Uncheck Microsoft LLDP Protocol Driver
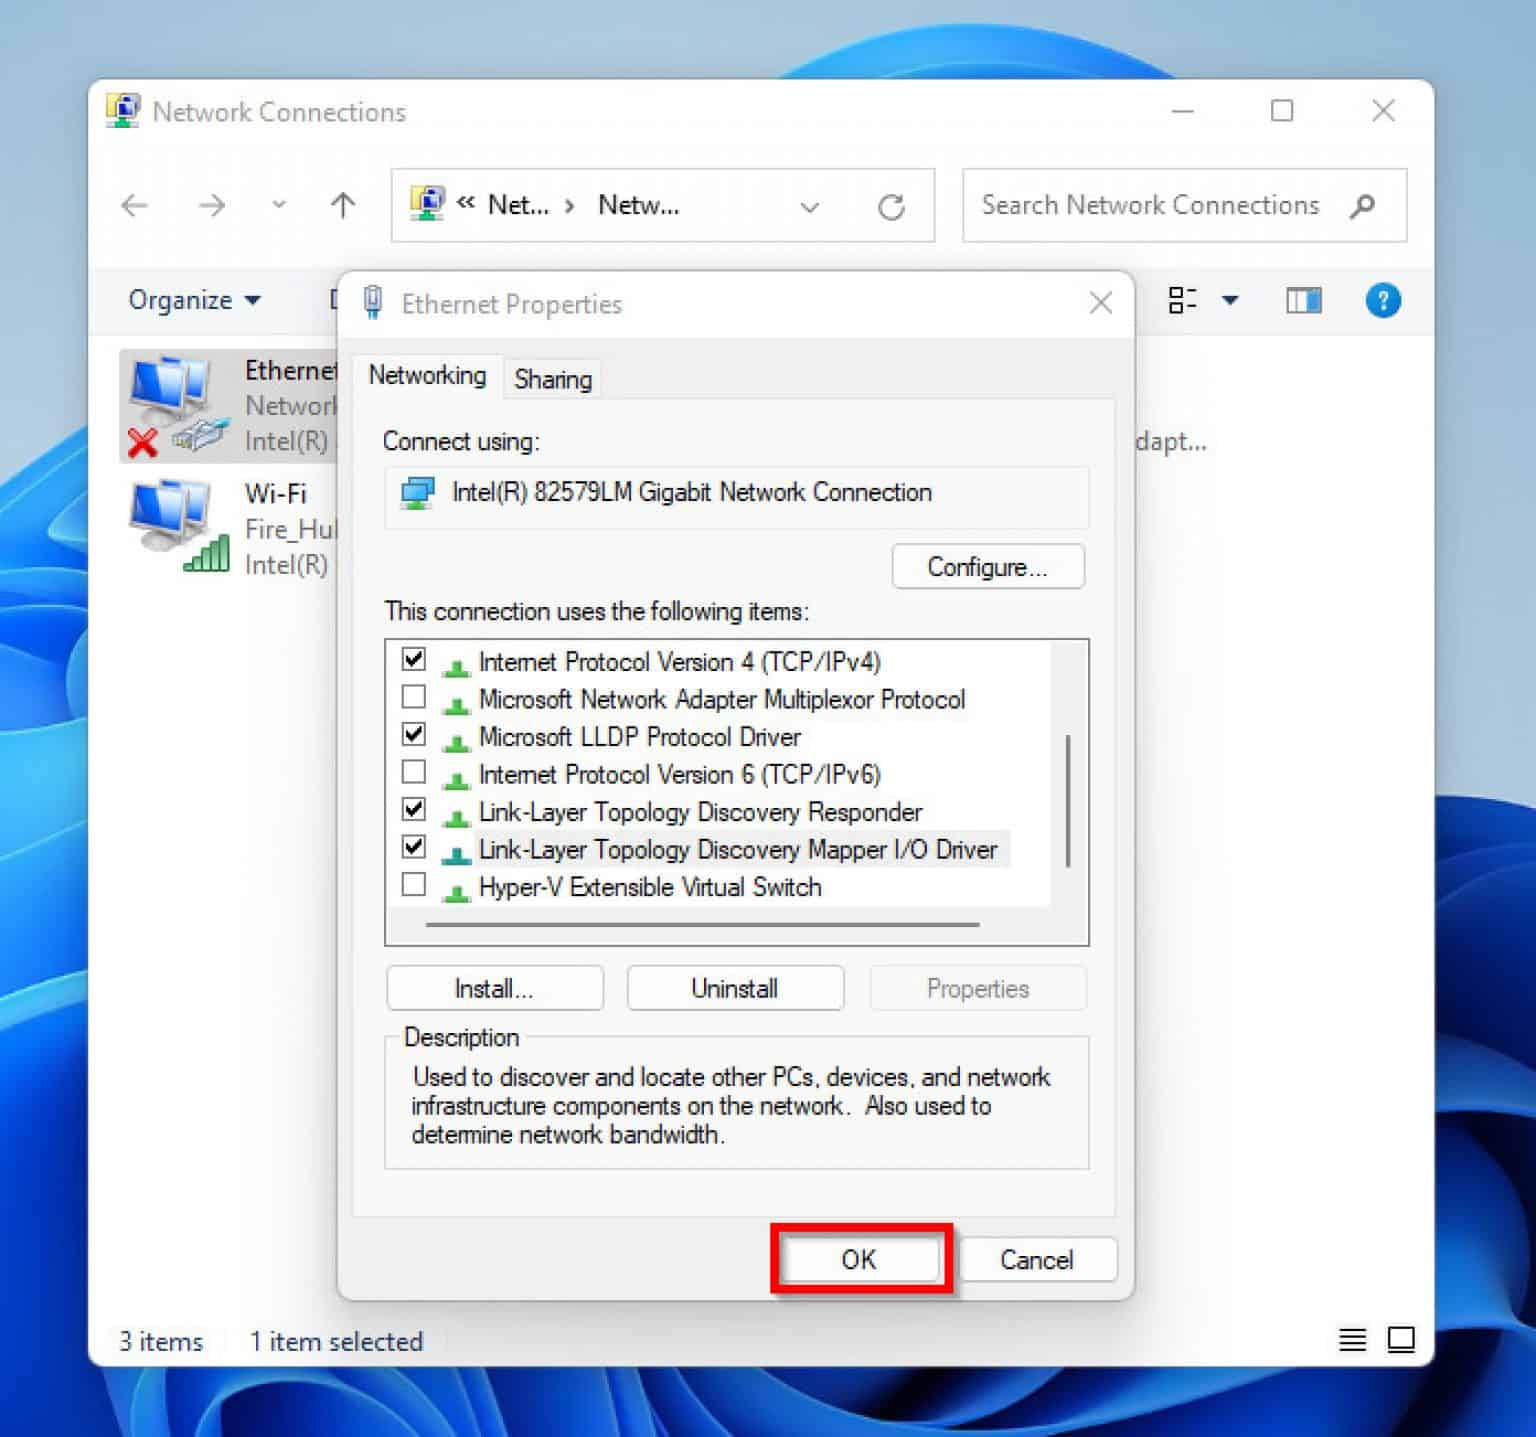Viewport: 1536px width, 1437px height. [413, 734]
